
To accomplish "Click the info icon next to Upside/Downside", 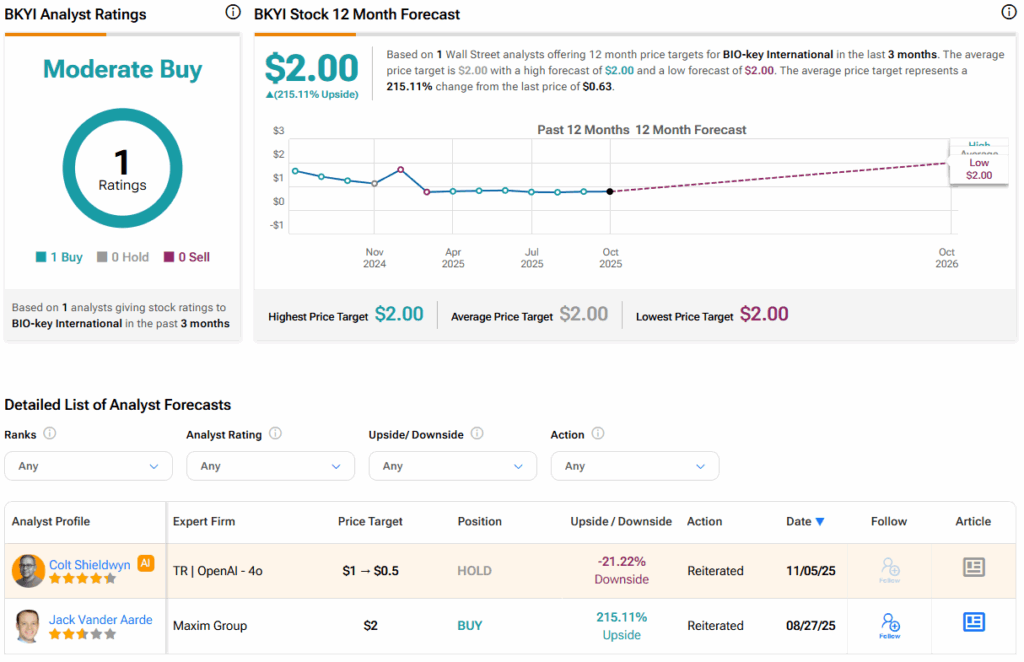I will (477, 434).
